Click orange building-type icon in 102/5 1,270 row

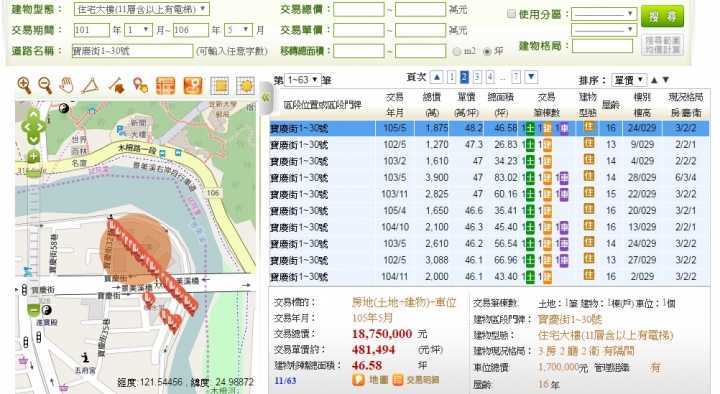point(589,144)
